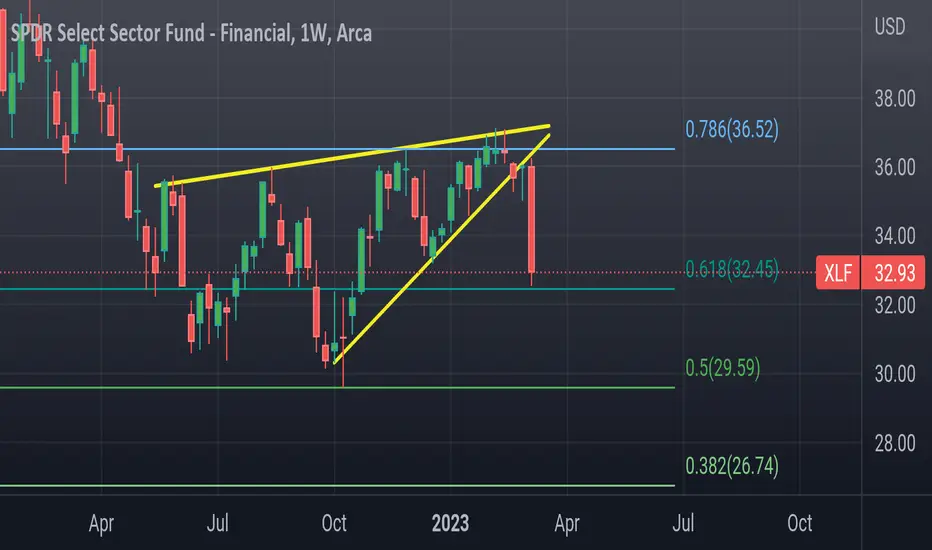Viewport: 932px width, 550px height.
Task: Select the 0.618(32.45) Fibonacci label
Action: (x=732, y=269)
